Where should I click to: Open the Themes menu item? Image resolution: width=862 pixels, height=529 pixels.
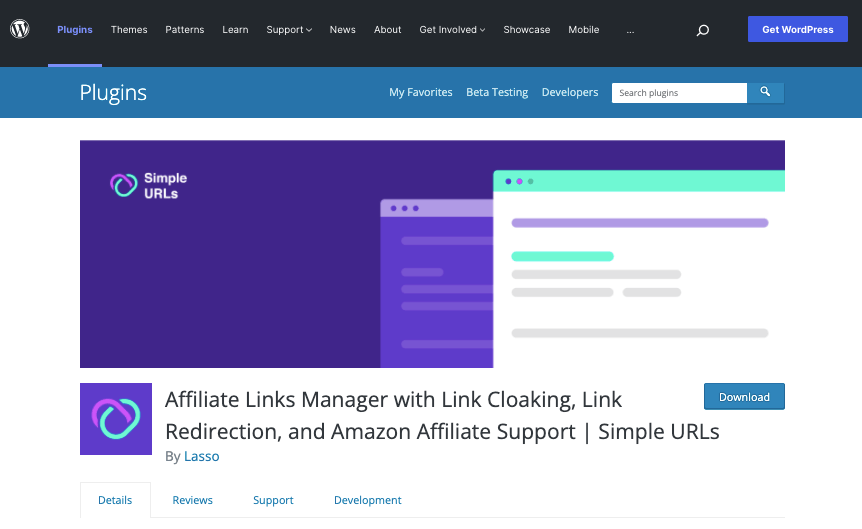point(129,30)
